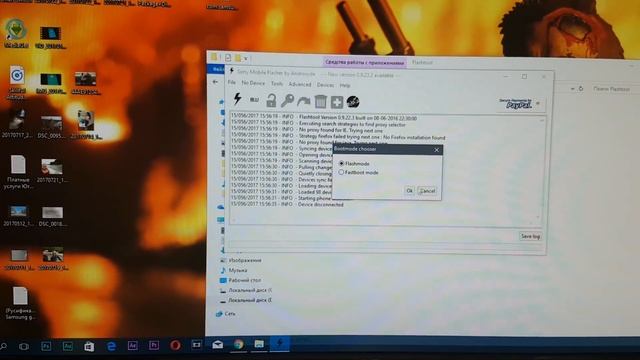Launch After Effects from the taskbar
The height and width of the screenshot is (360, 640).
click(133, 346)
